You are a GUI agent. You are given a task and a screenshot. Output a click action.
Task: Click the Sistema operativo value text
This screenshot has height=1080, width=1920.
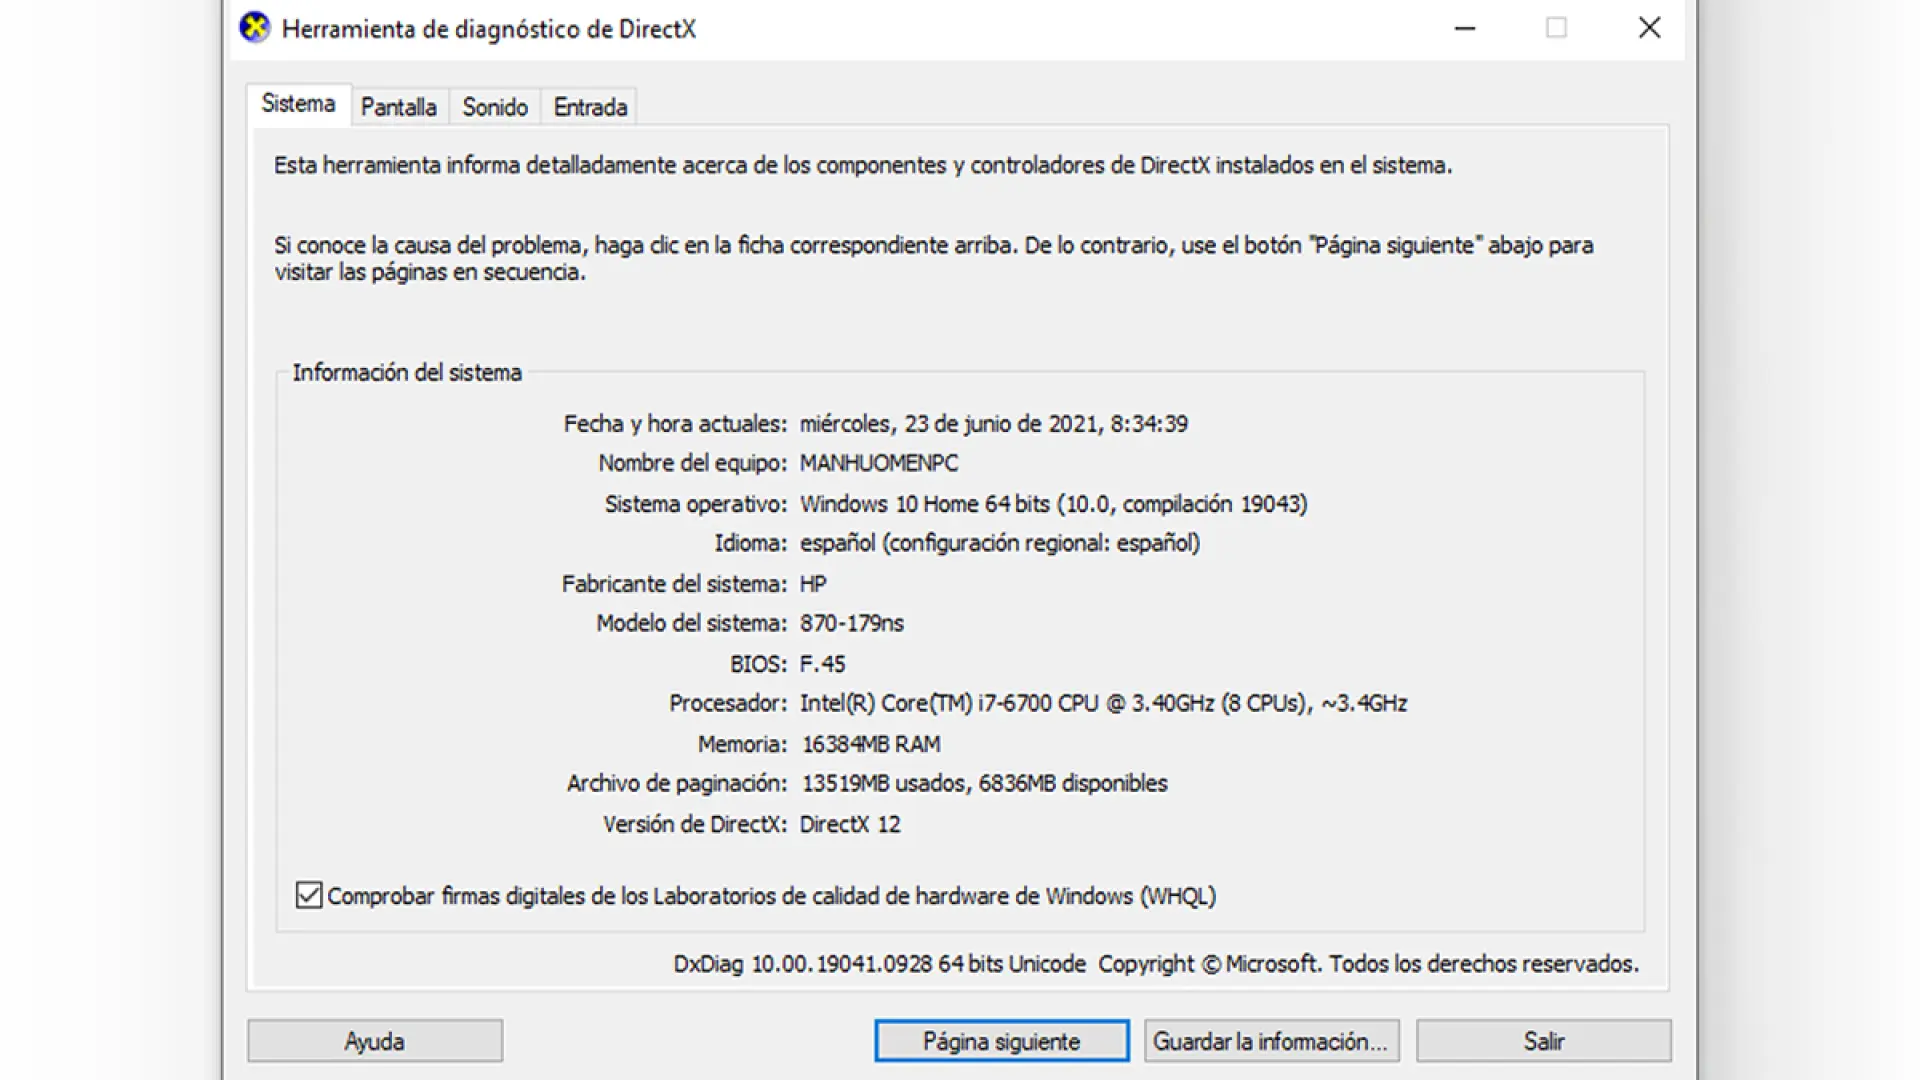click(1052, 504)
